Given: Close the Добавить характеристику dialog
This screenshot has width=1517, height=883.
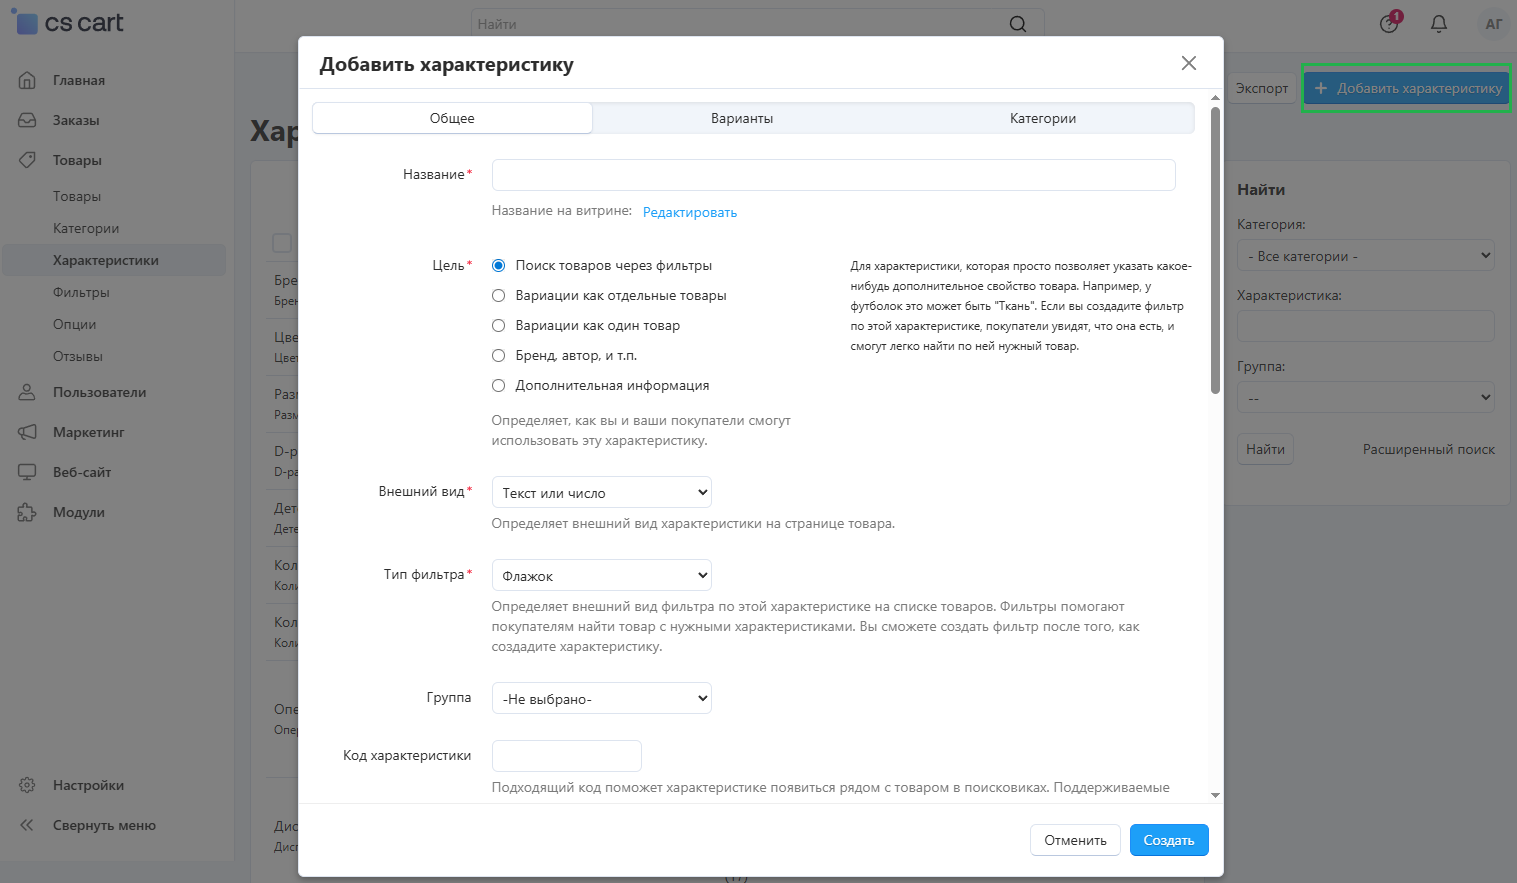Looking at the screenshot, I should (x=1189, y=63).
